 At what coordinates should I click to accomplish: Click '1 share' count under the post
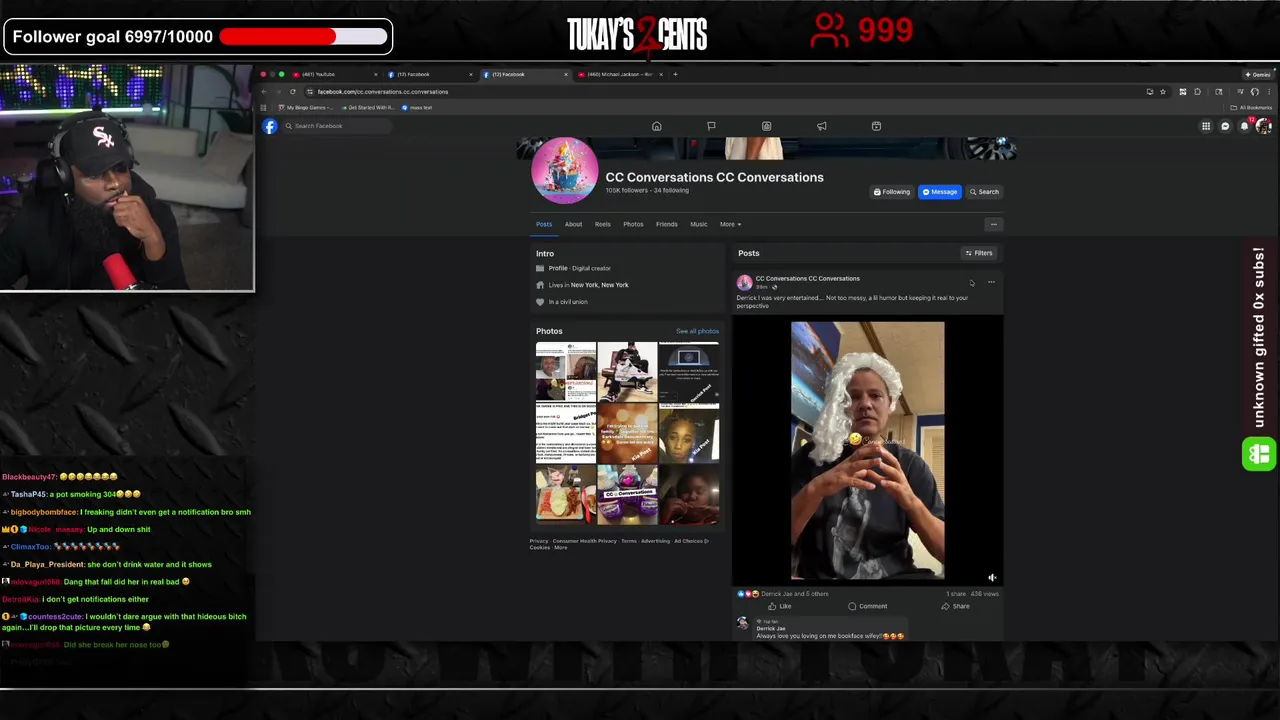coord(955,594)
